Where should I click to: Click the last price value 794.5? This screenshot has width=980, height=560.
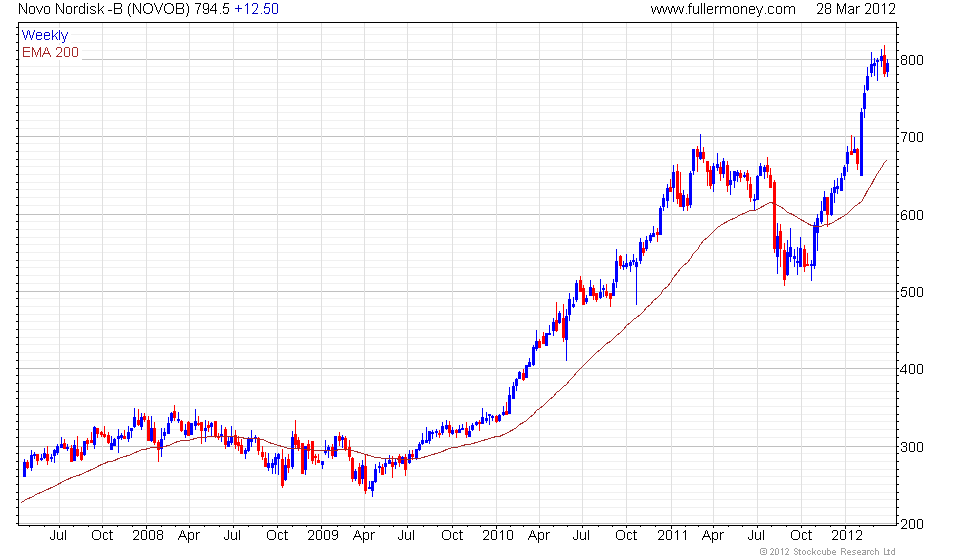pos(212,9)
